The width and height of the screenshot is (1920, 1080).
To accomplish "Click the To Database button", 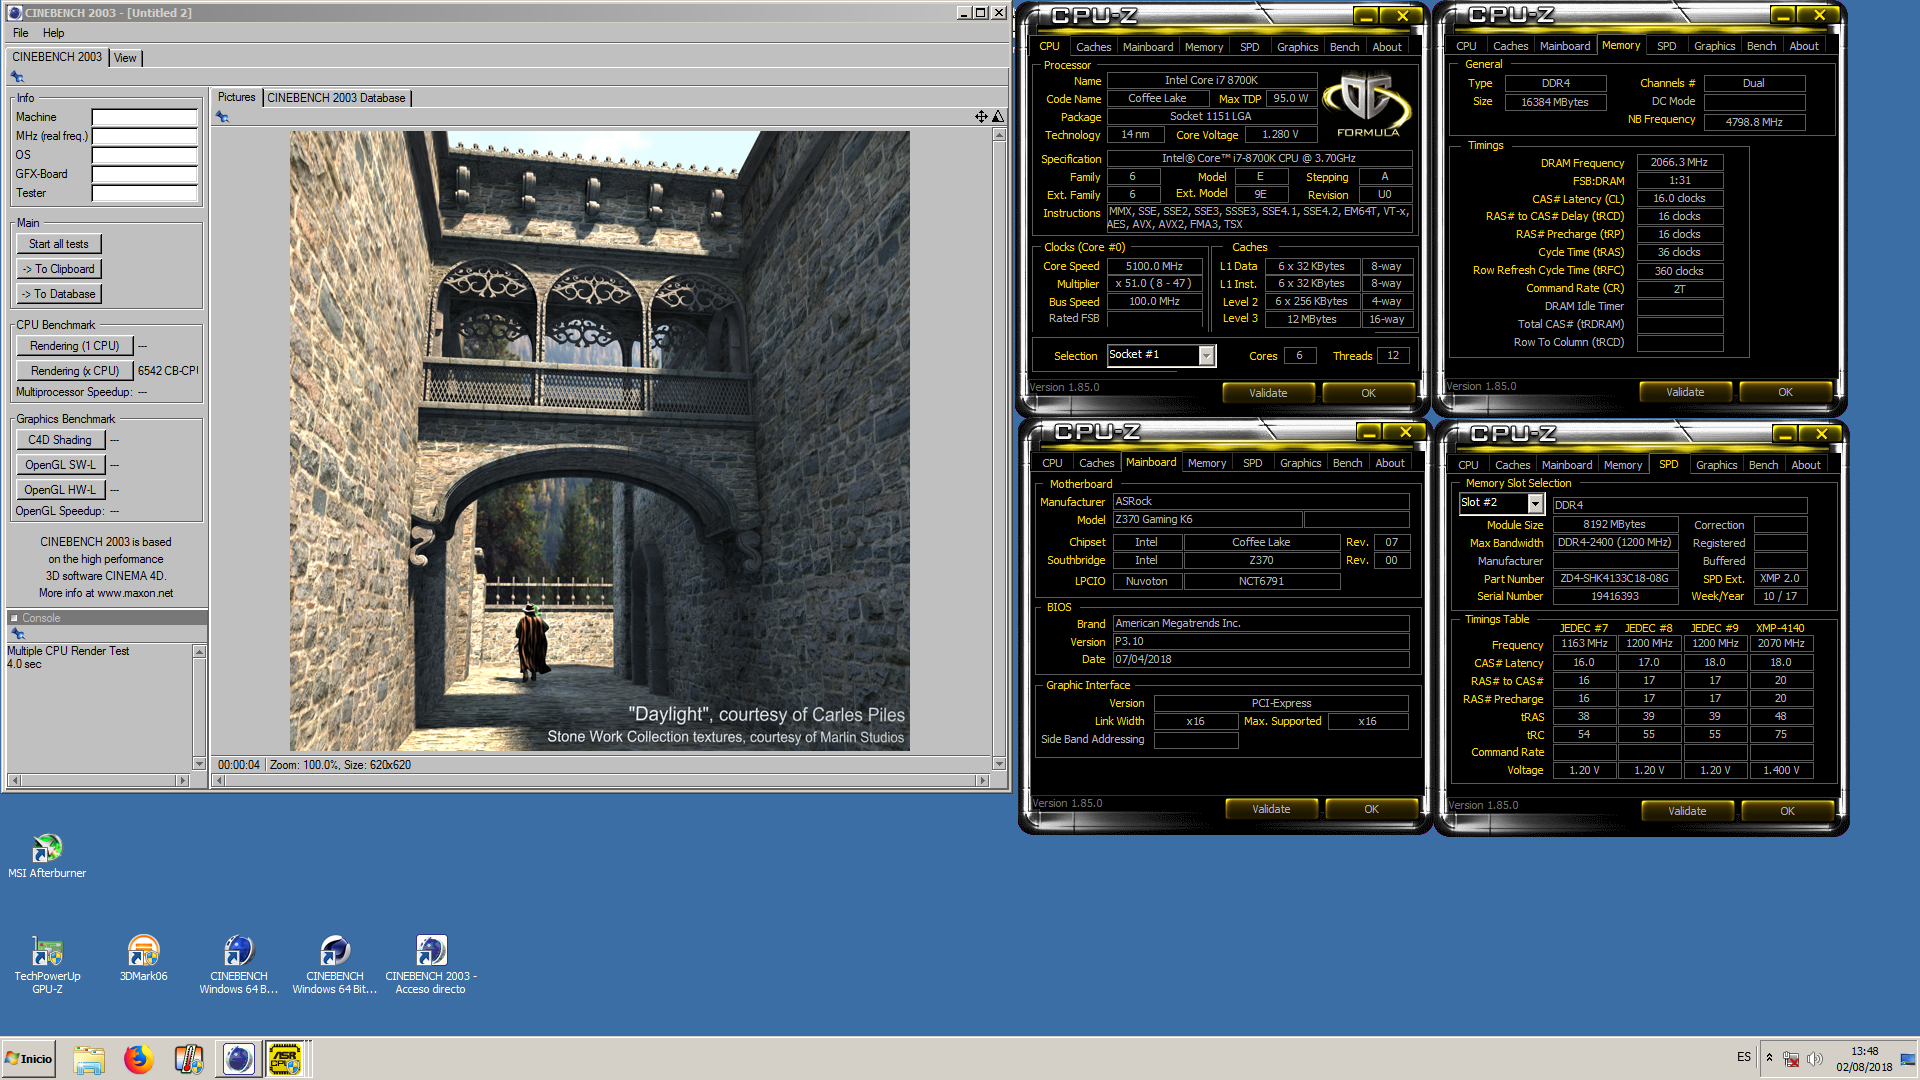I will coord(59,294).
